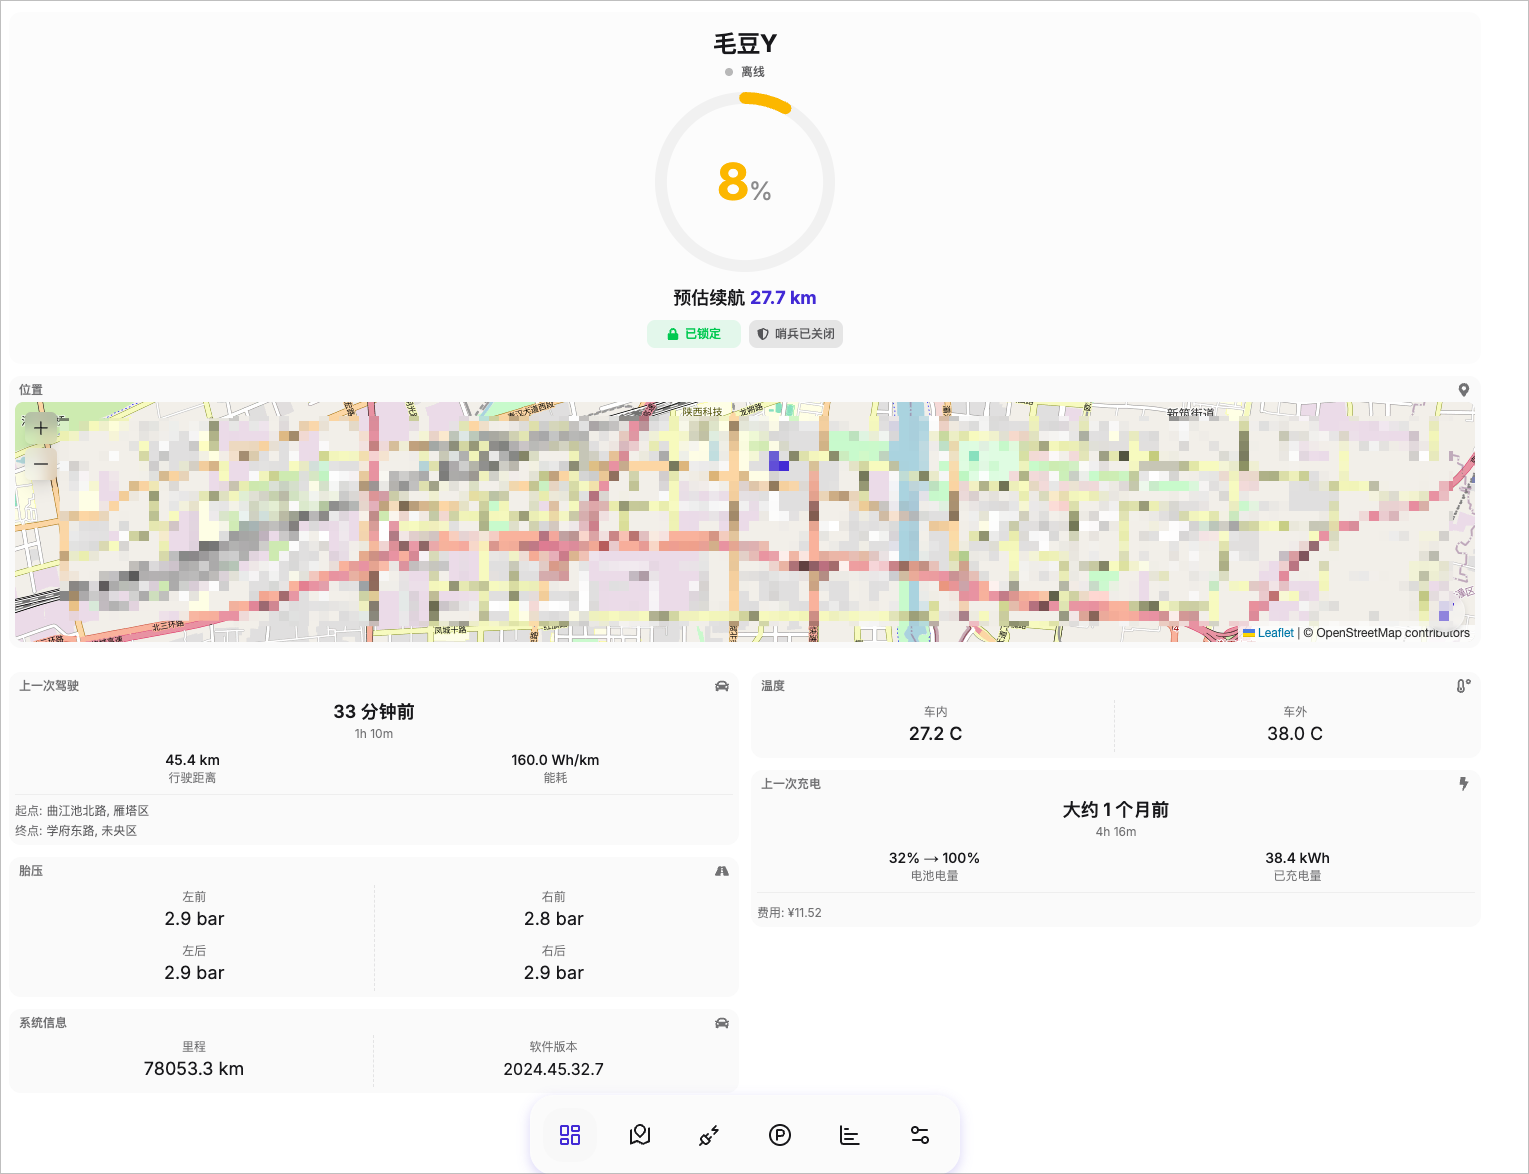Click the 27.7 km estimated range value
This screenshot has height=1174, width=1529.
[783, 298]
